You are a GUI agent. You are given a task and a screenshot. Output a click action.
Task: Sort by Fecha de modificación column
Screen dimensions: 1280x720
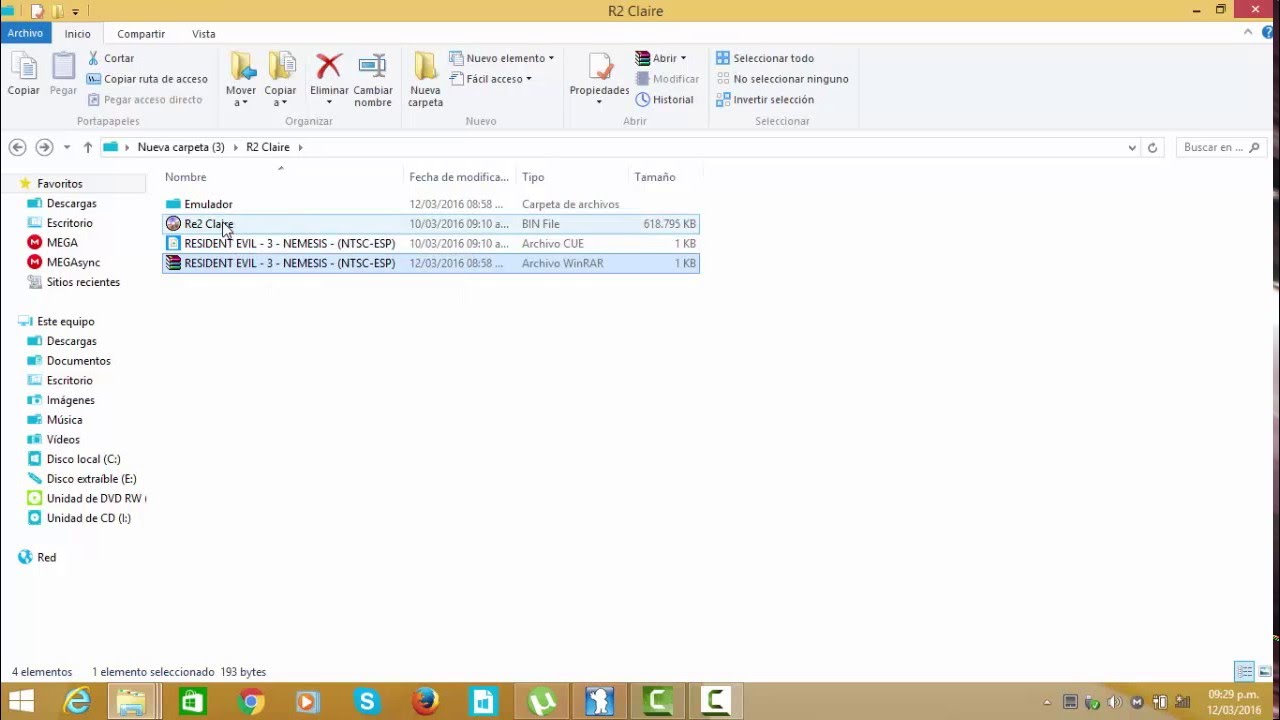point(460,177)
